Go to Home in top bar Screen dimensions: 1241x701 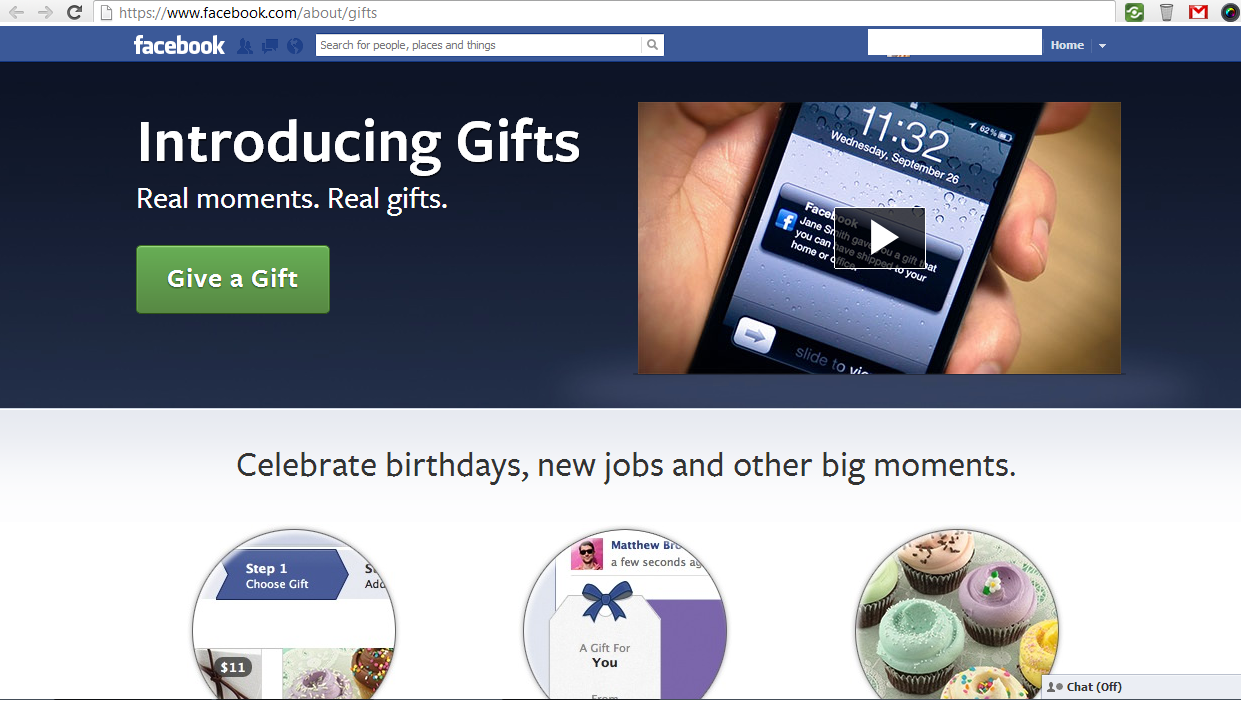click(x=1067, y=45)
